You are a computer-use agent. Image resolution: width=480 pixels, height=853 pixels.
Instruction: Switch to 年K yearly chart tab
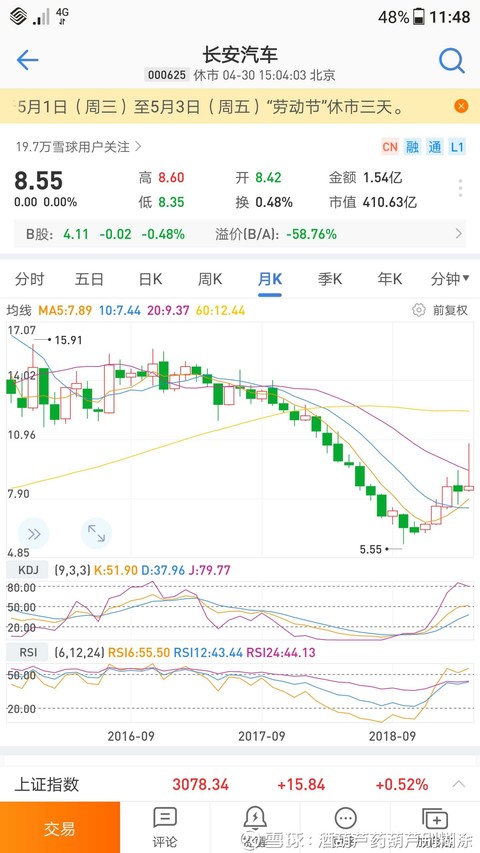pyautogui.click(x=390, y=280)
